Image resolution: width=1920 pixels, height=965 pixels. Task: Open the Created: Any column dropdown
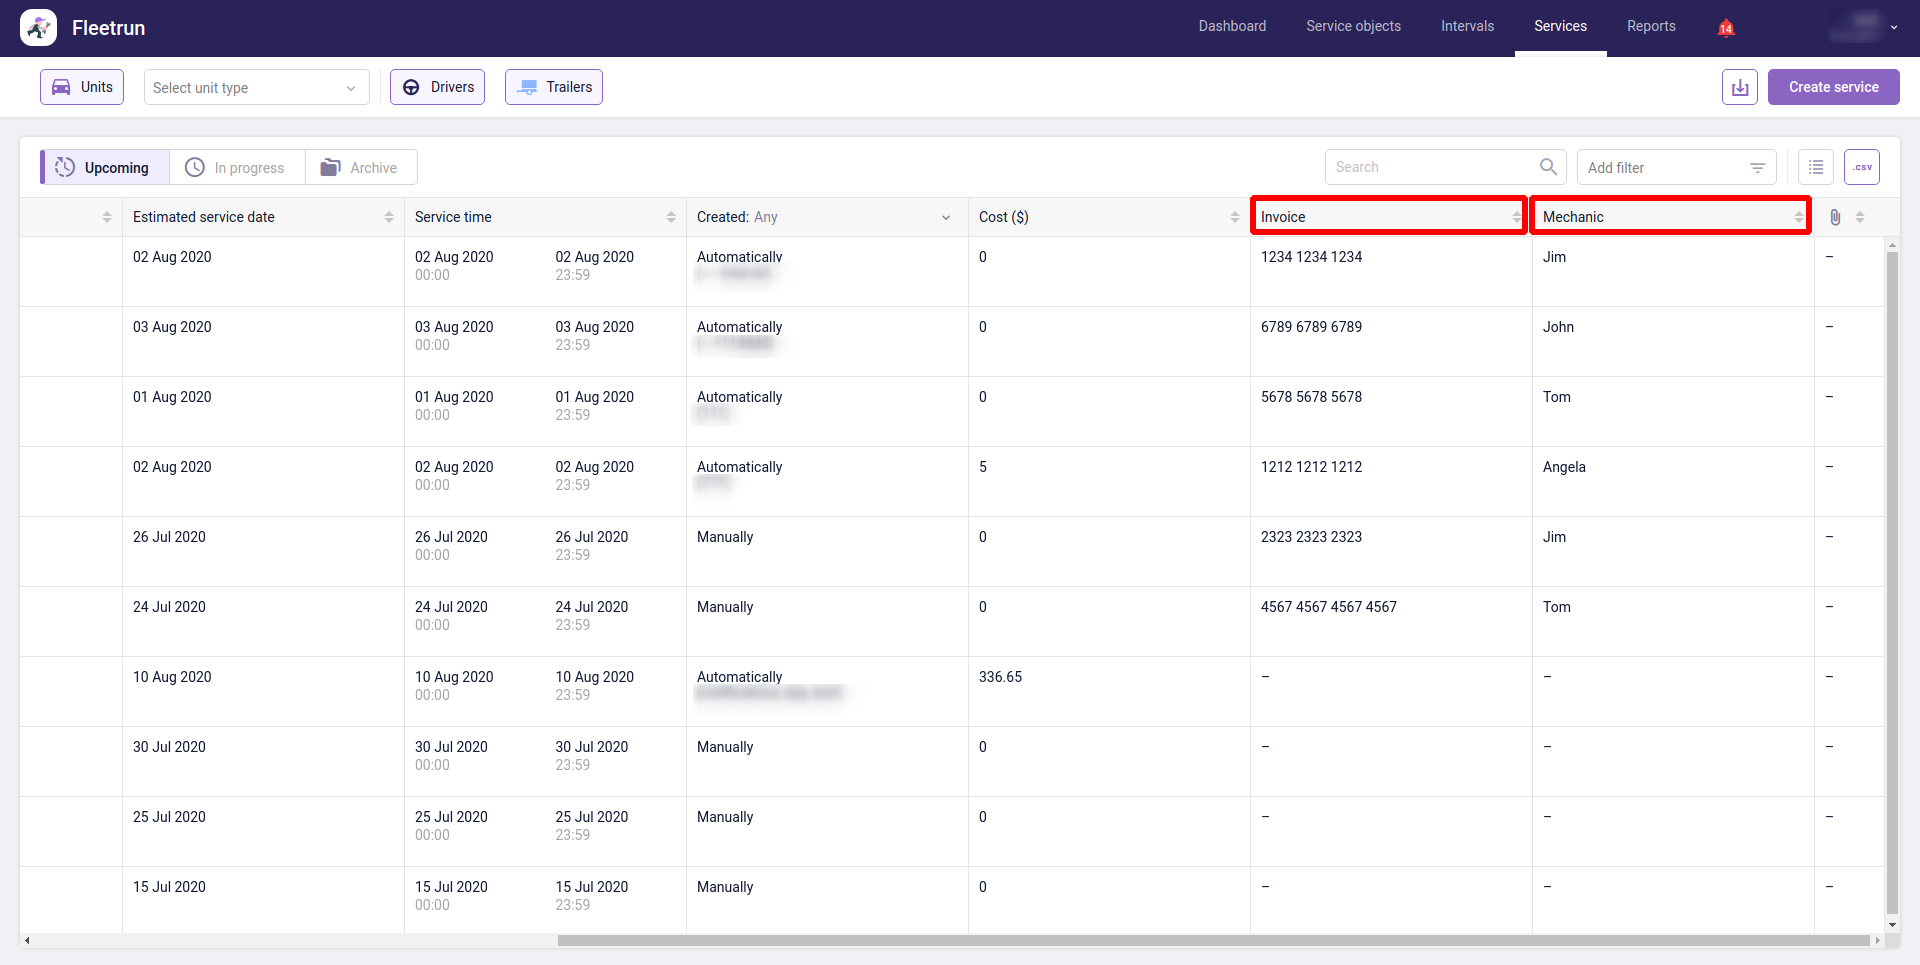[x=945, y=217]
